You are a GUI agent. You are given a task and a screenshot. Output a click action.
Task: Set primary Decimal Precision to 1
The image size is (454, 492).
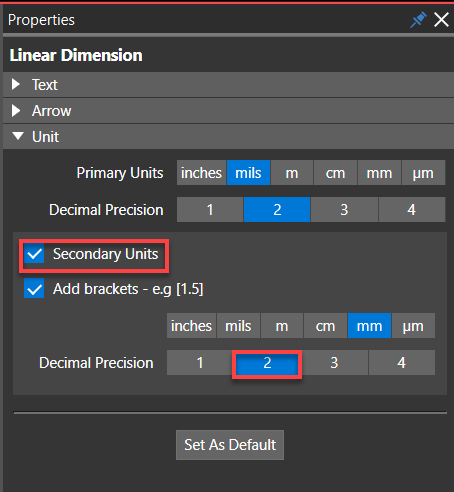[210, 210]
